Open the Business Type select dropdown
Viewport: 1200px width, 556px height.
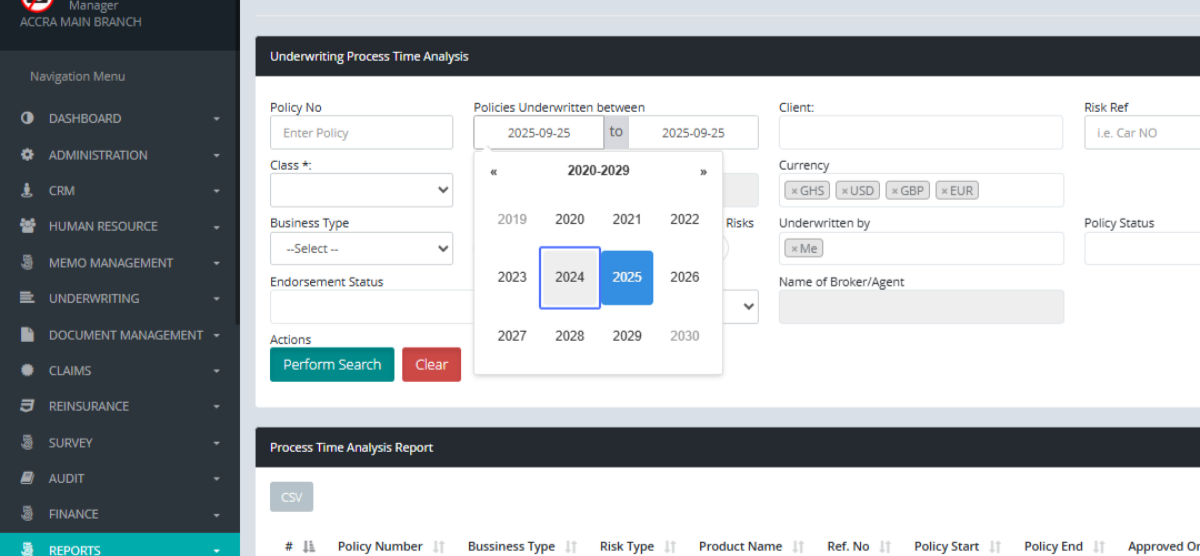point(361,248)
